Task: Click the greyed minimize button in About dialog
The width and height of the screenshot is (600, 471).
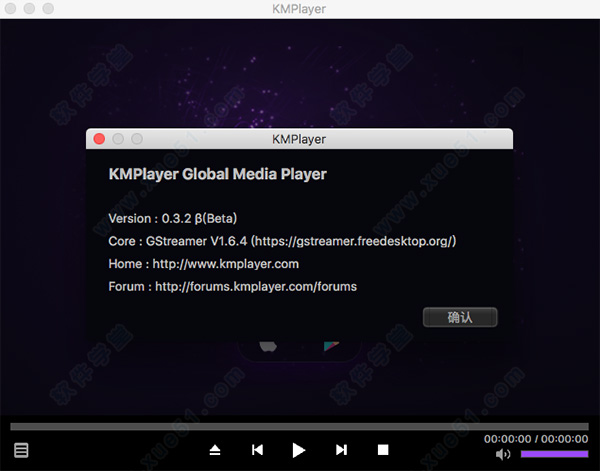Action: click(118, 139)
